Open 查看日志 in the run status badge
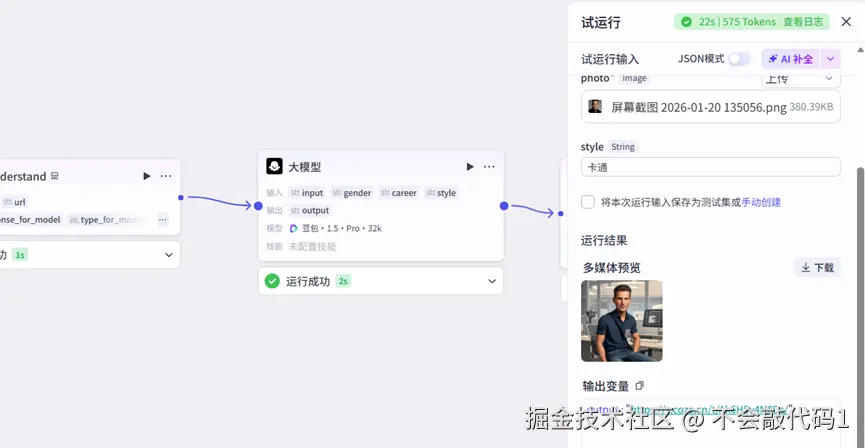Screen dimensions: 865x448 point(803,22)
